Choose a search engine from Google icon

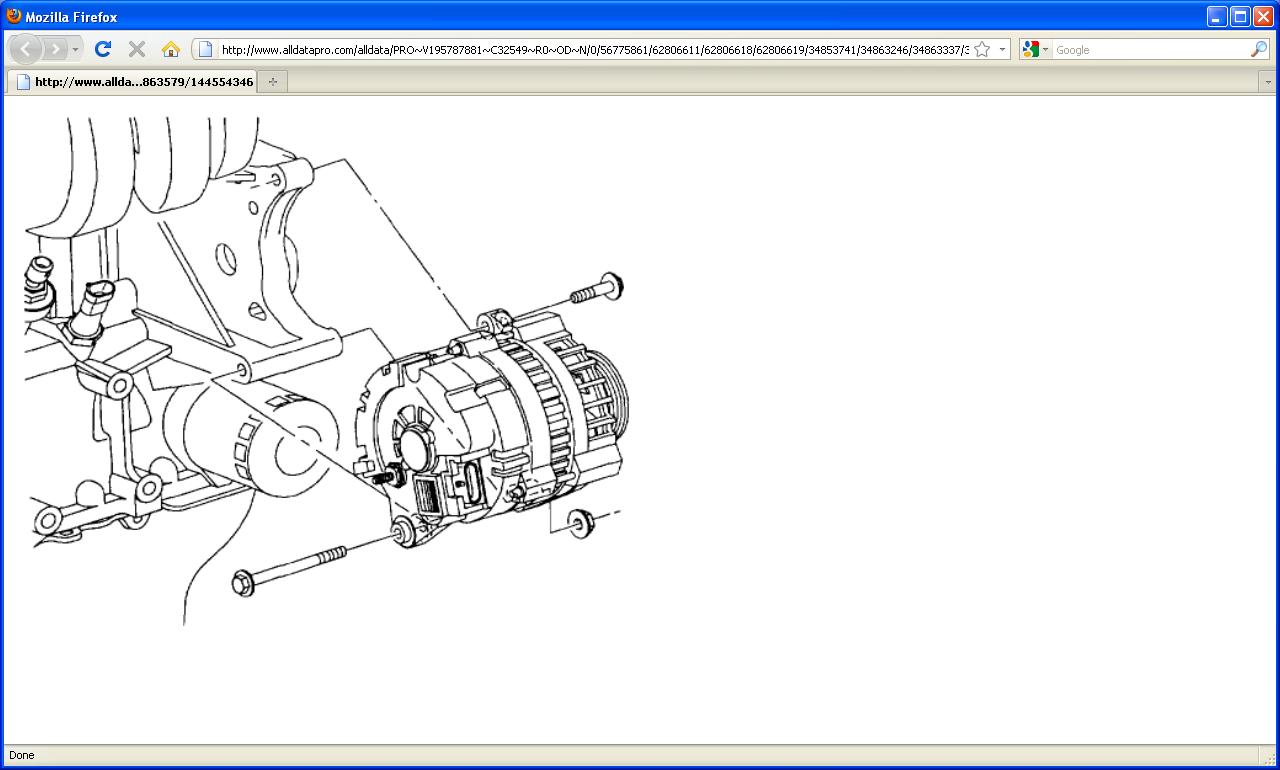pos(1036,49)
